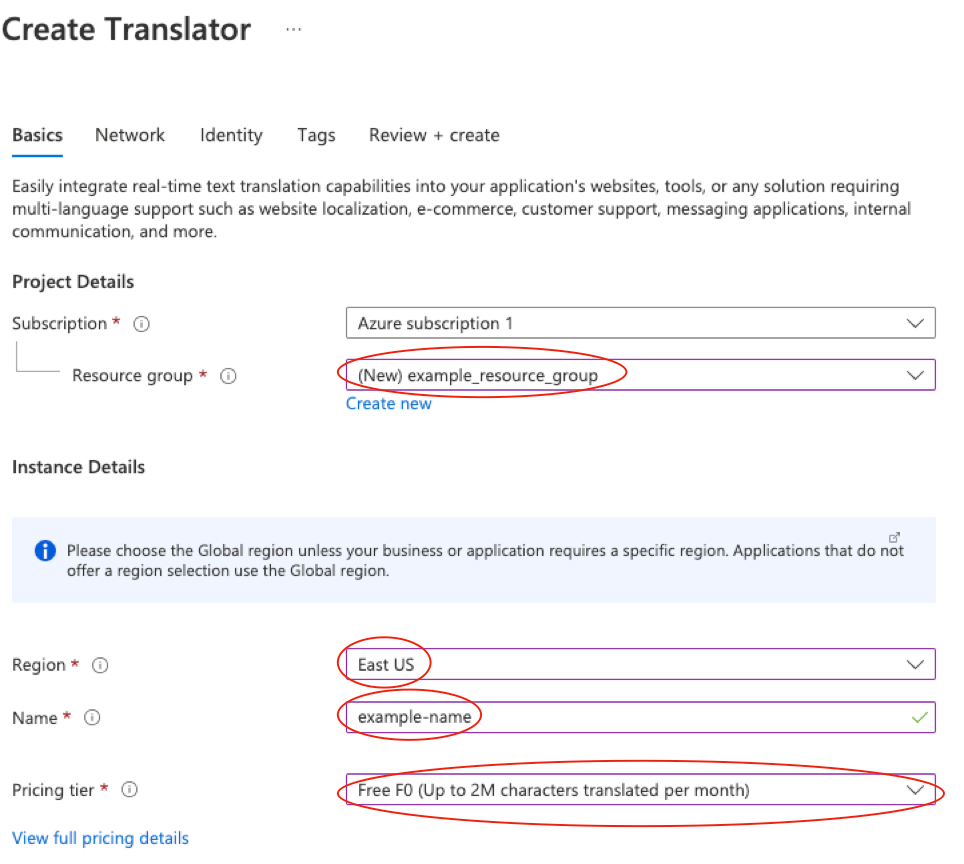Click the external link icon in info banner

894,537
